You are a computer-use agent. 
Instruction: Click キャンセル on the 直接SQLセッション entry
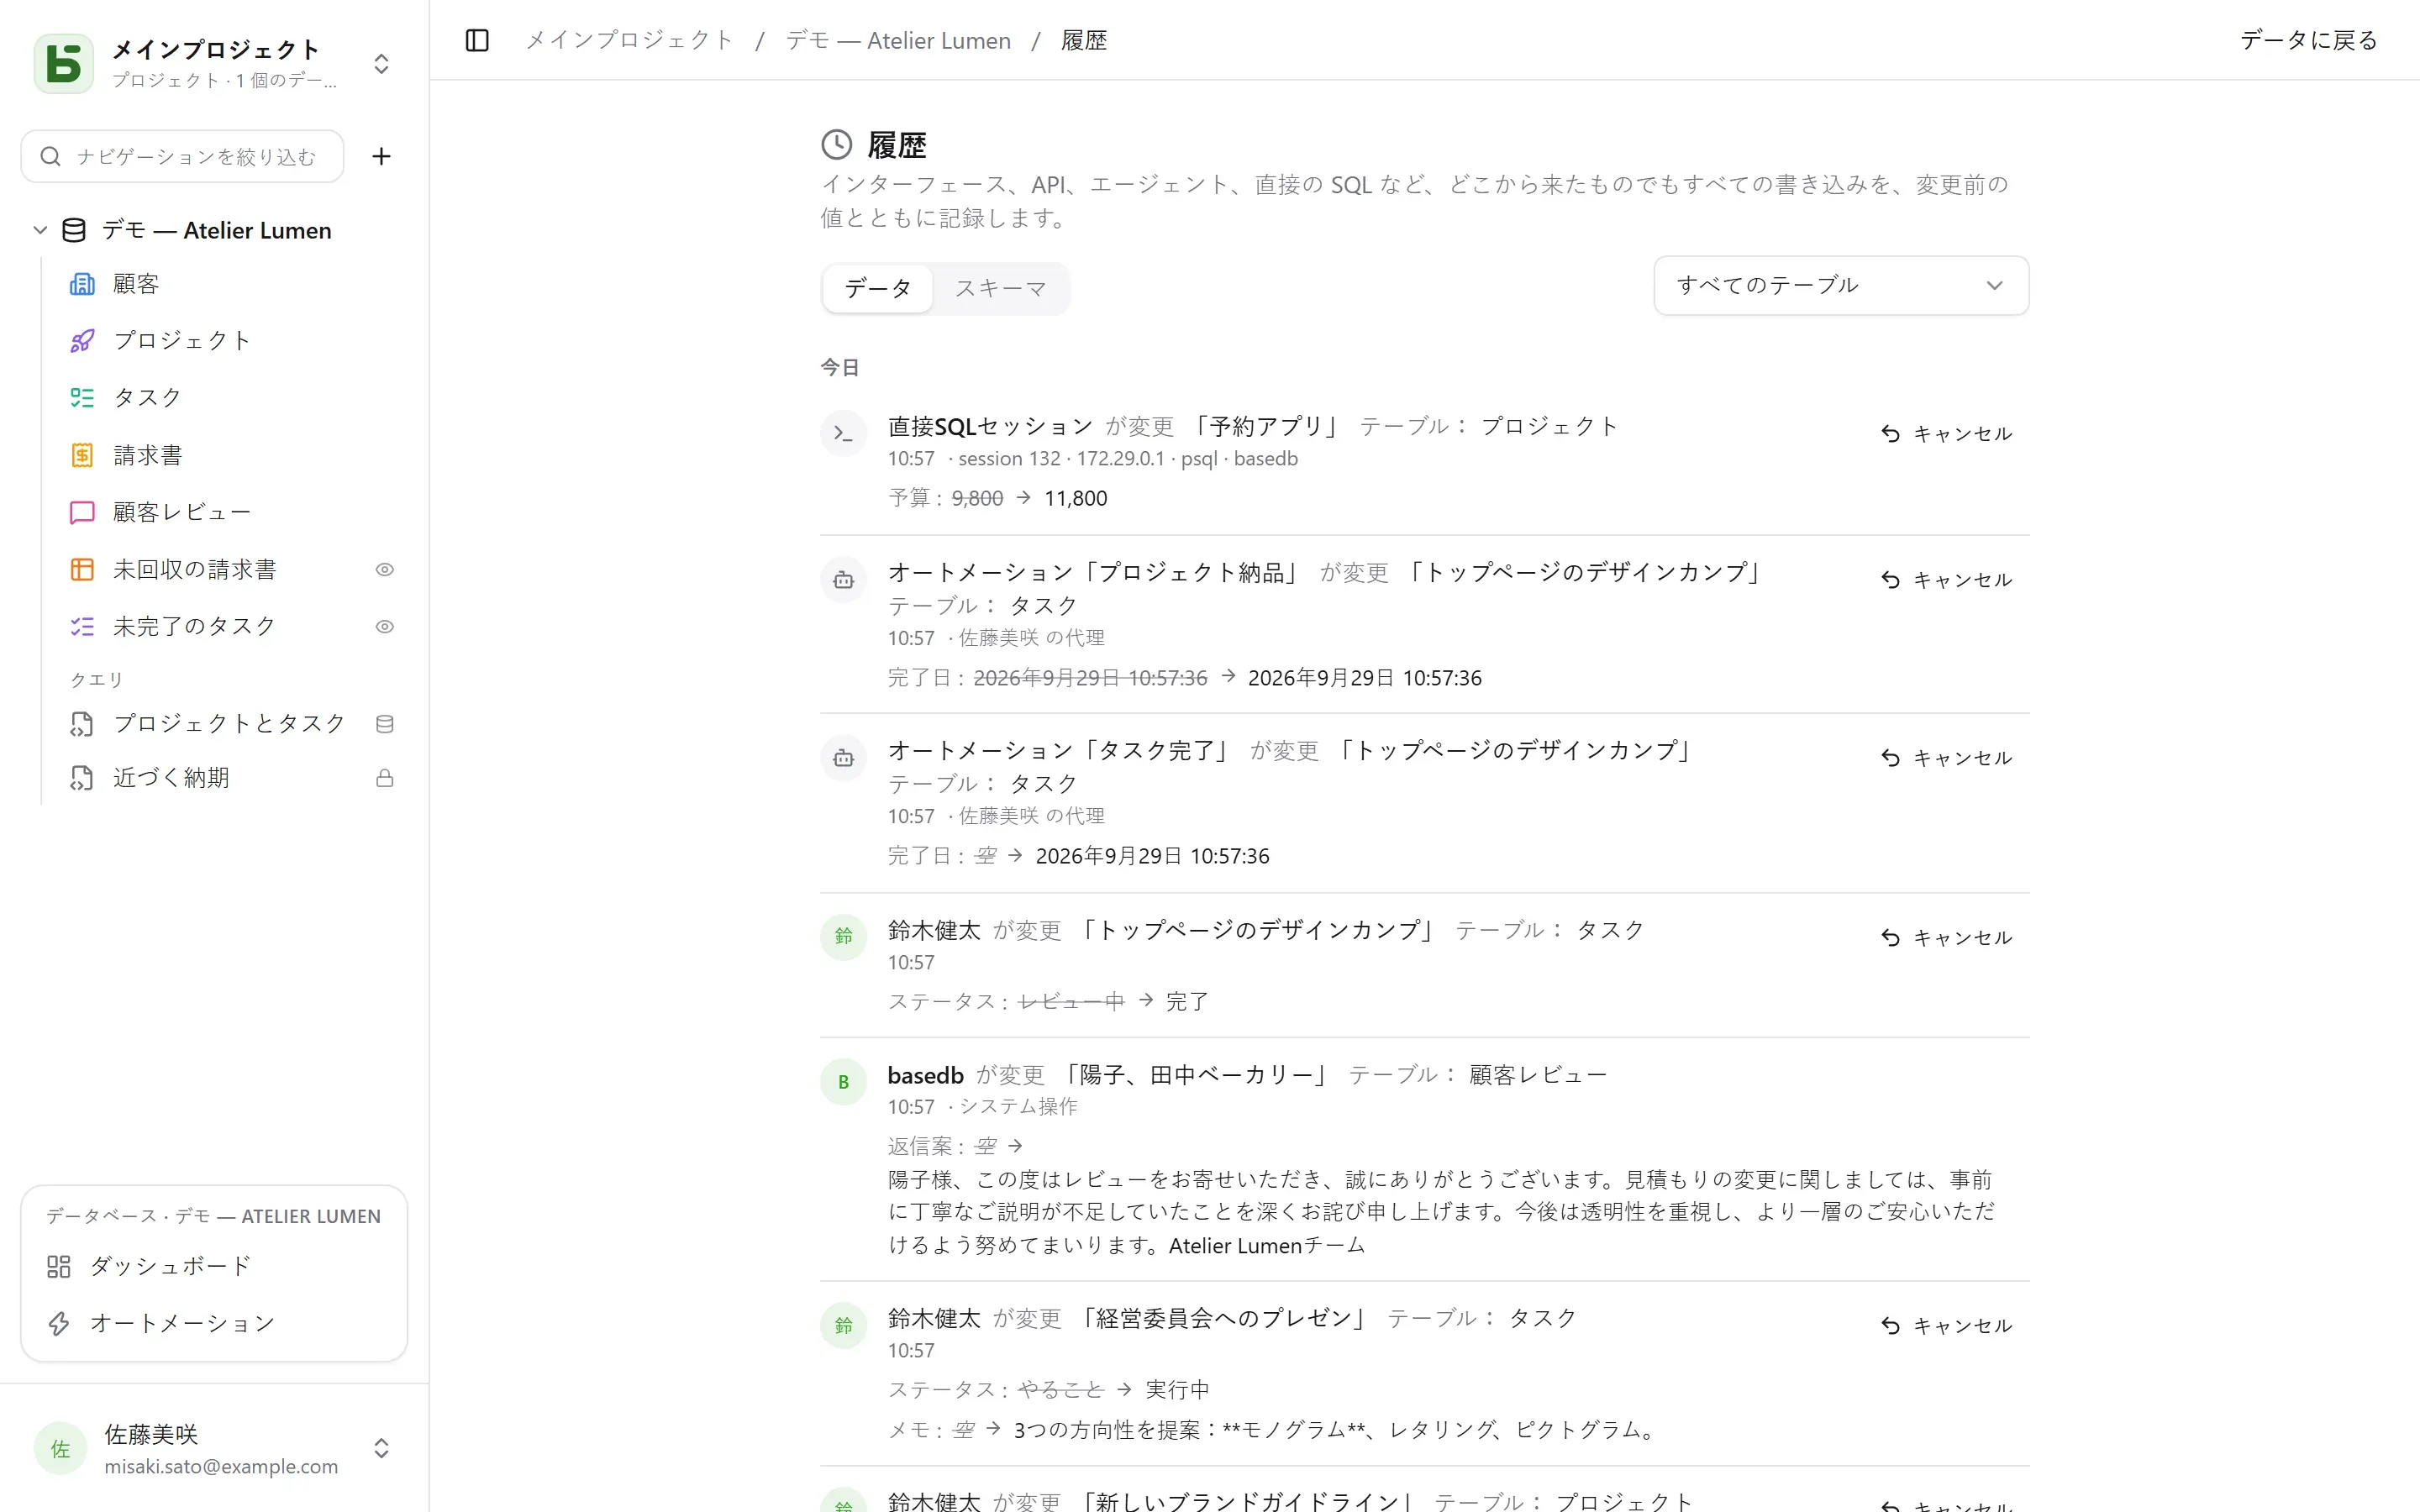tap(1946, 433)
